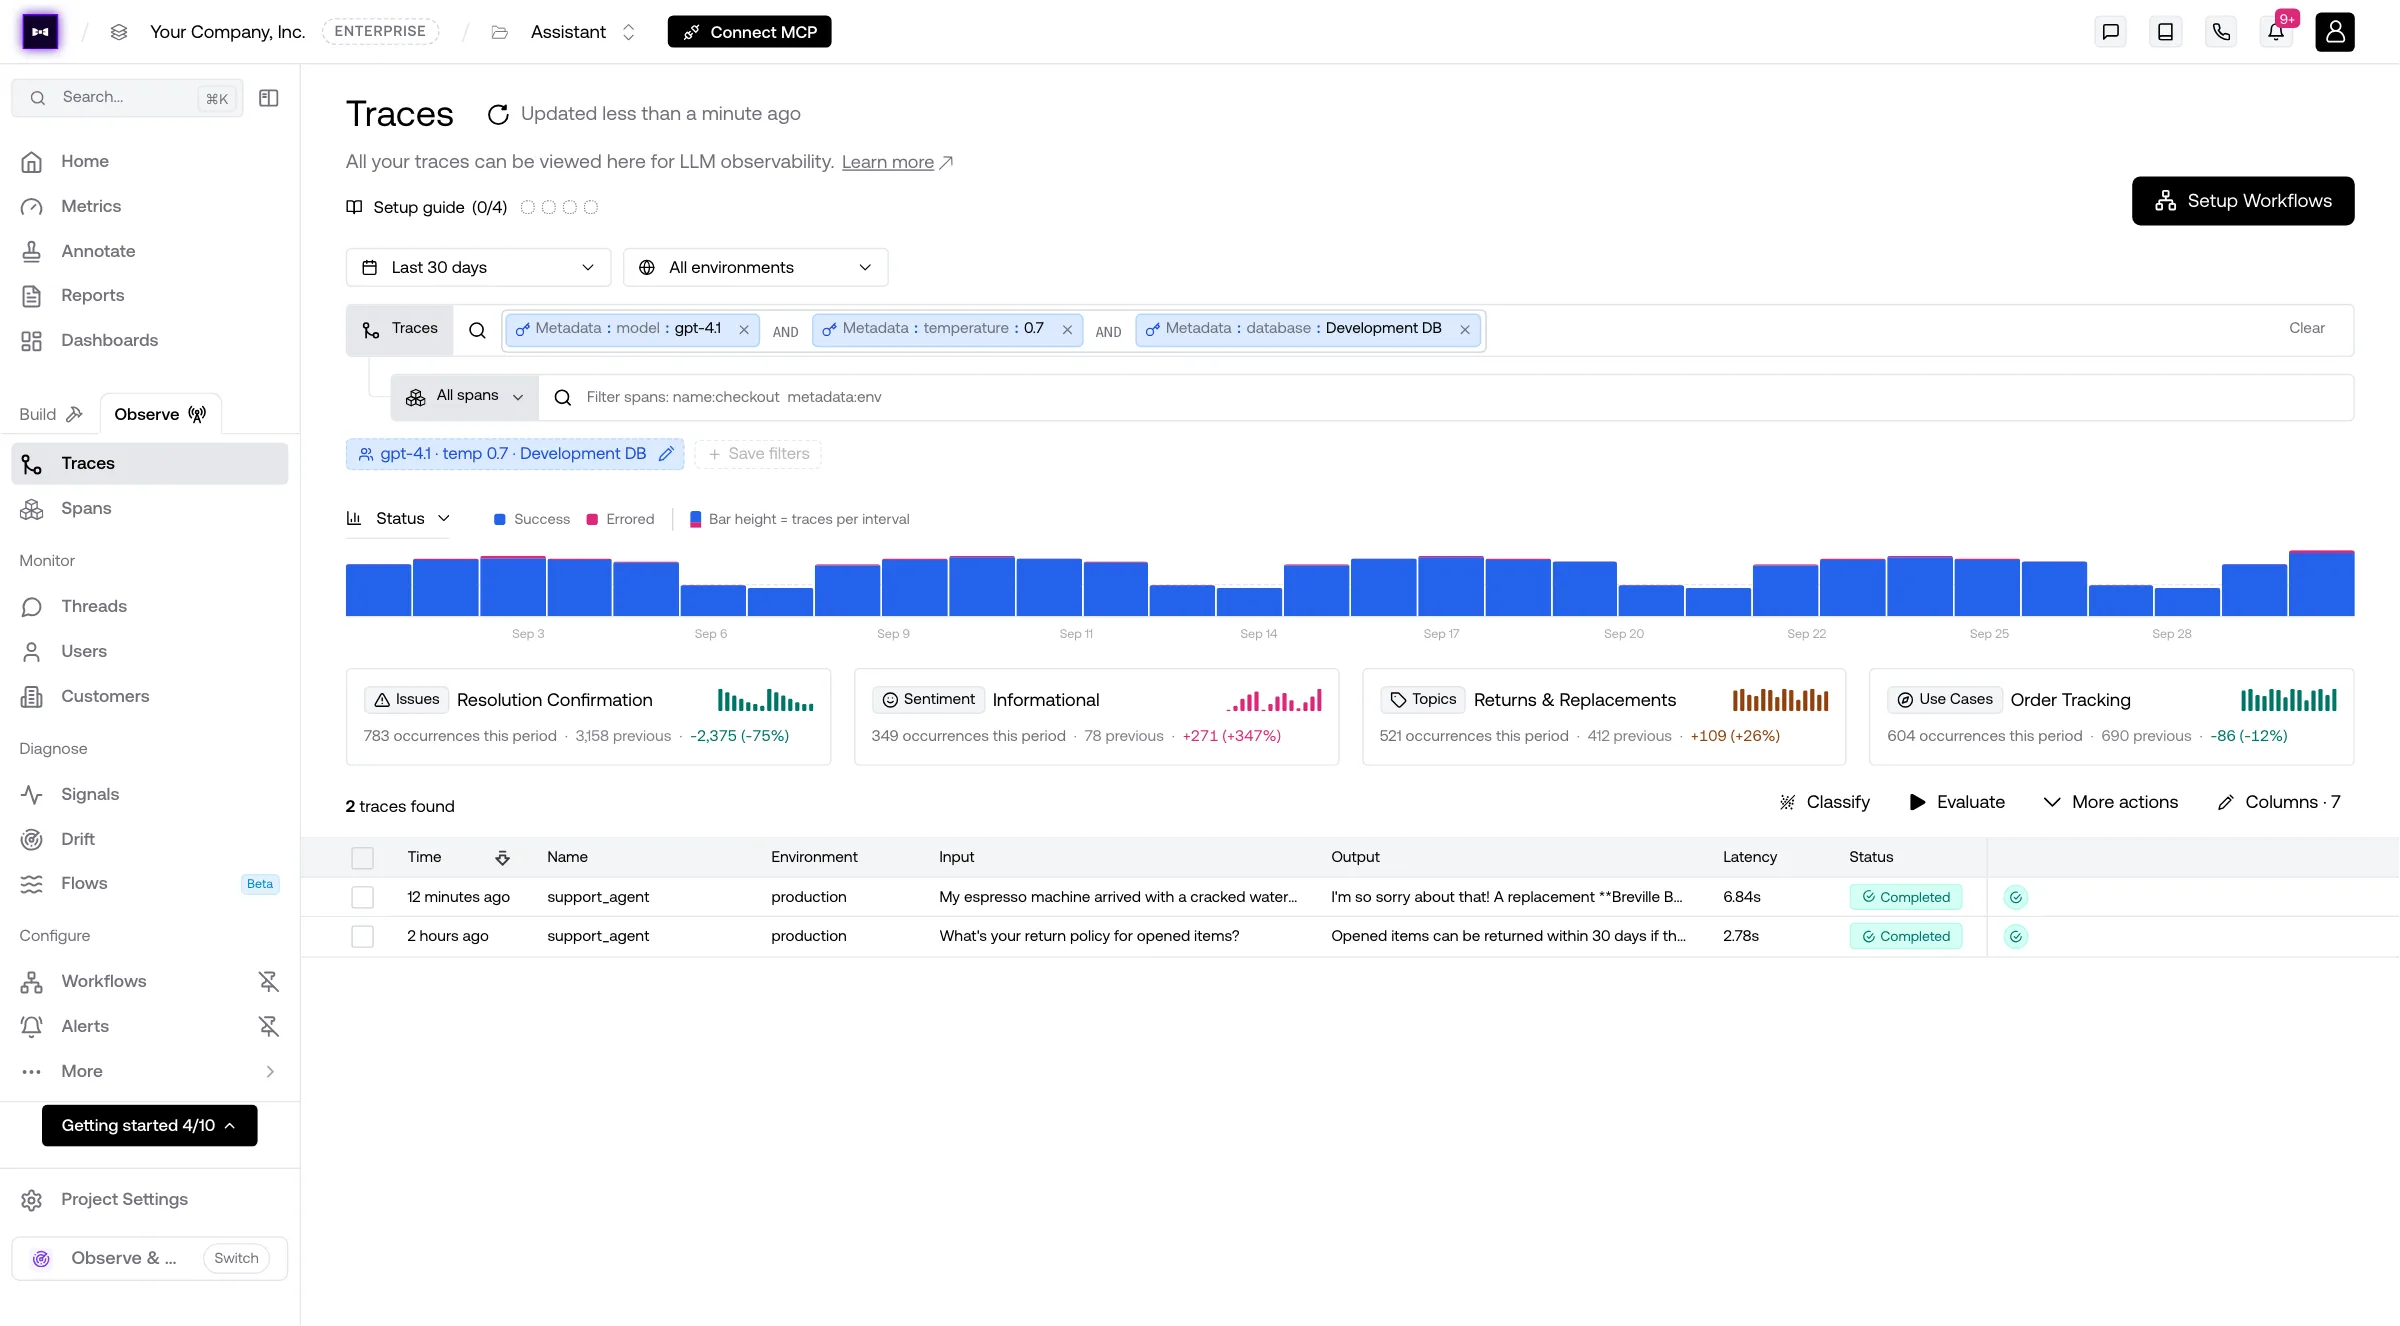
Task: Click the Workflows unpin icon in sidebar
Action: point(268,982)
